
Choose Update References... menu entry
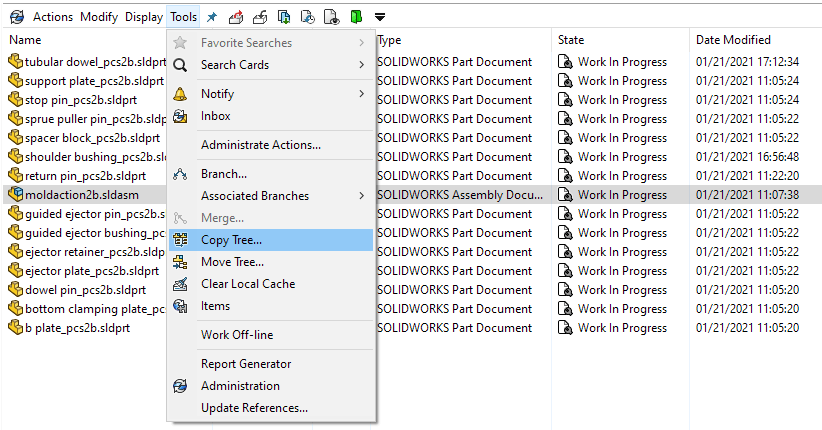tap(271, 408)
